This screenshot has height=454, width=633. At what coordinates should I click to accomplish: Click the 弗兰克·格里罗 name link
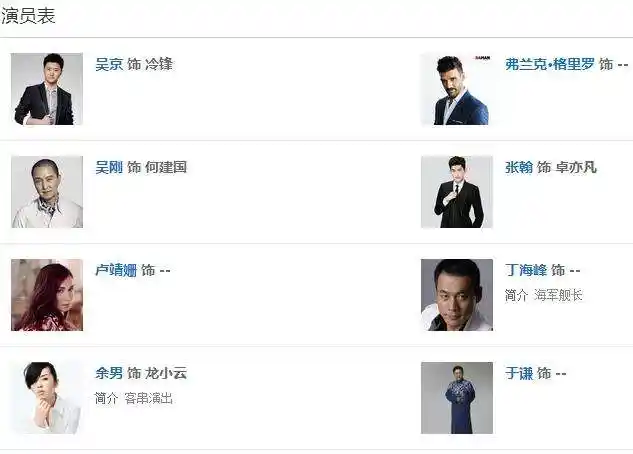click(x=550, y=64)
